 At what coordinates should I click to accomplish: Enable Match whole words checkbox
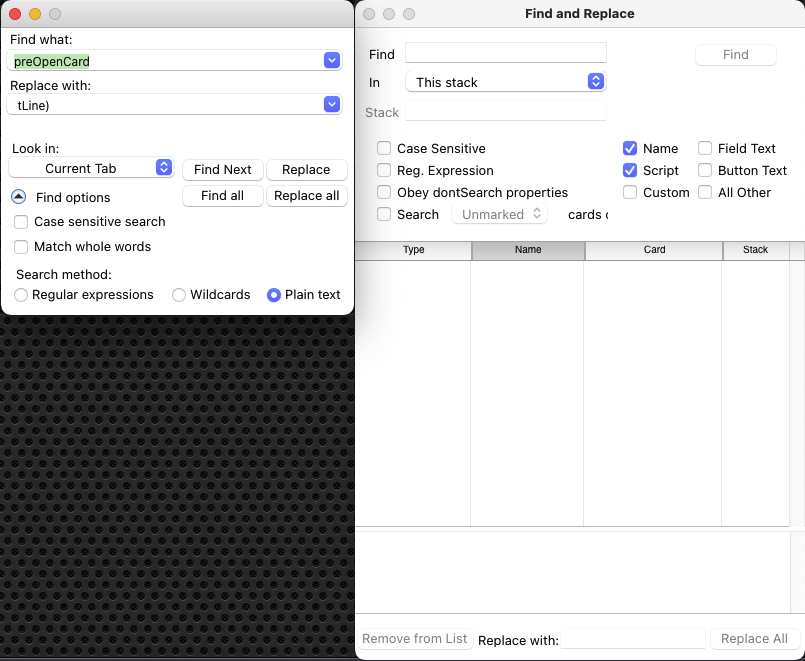pos(22,247)
